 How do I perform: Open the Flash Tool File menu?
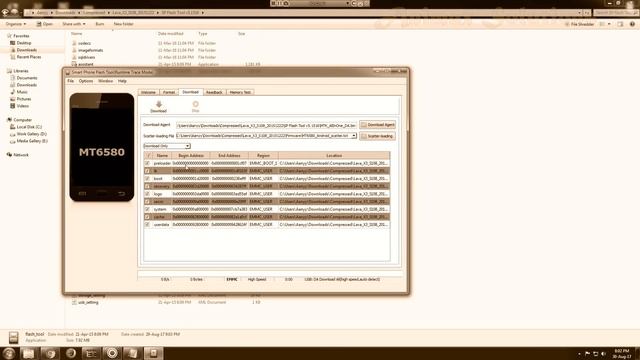click(71, 81)
